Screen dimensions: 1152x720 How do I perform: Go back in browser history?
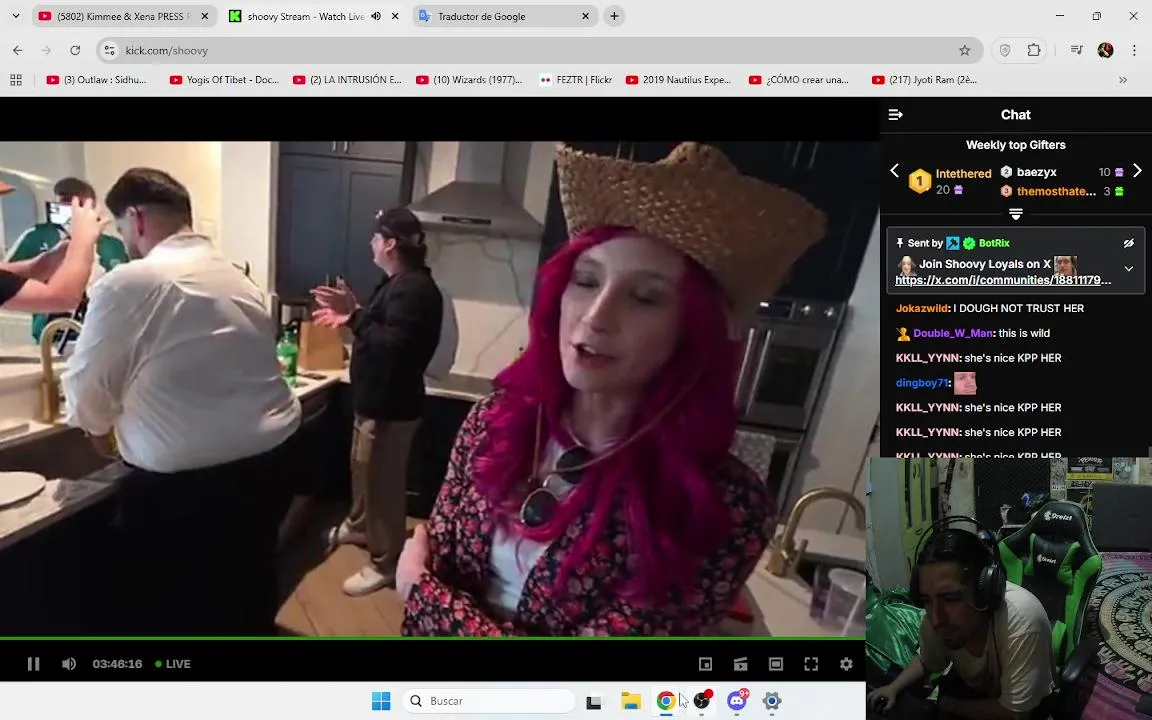[x=18, y=50]
